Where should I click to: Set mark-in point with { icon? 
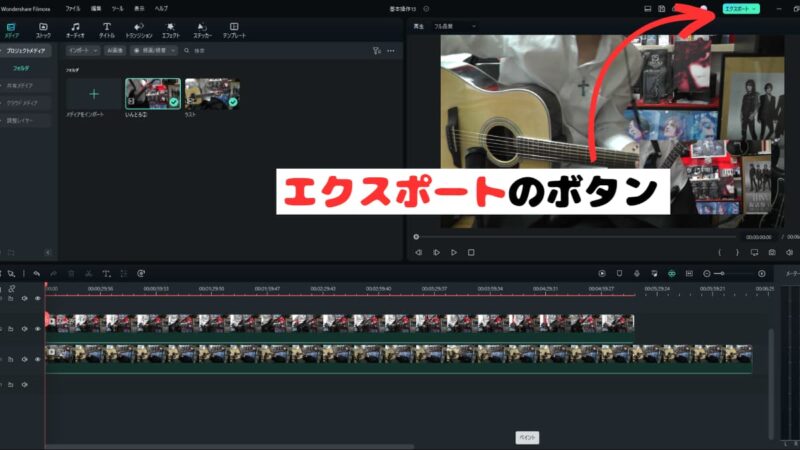point(720,253)
